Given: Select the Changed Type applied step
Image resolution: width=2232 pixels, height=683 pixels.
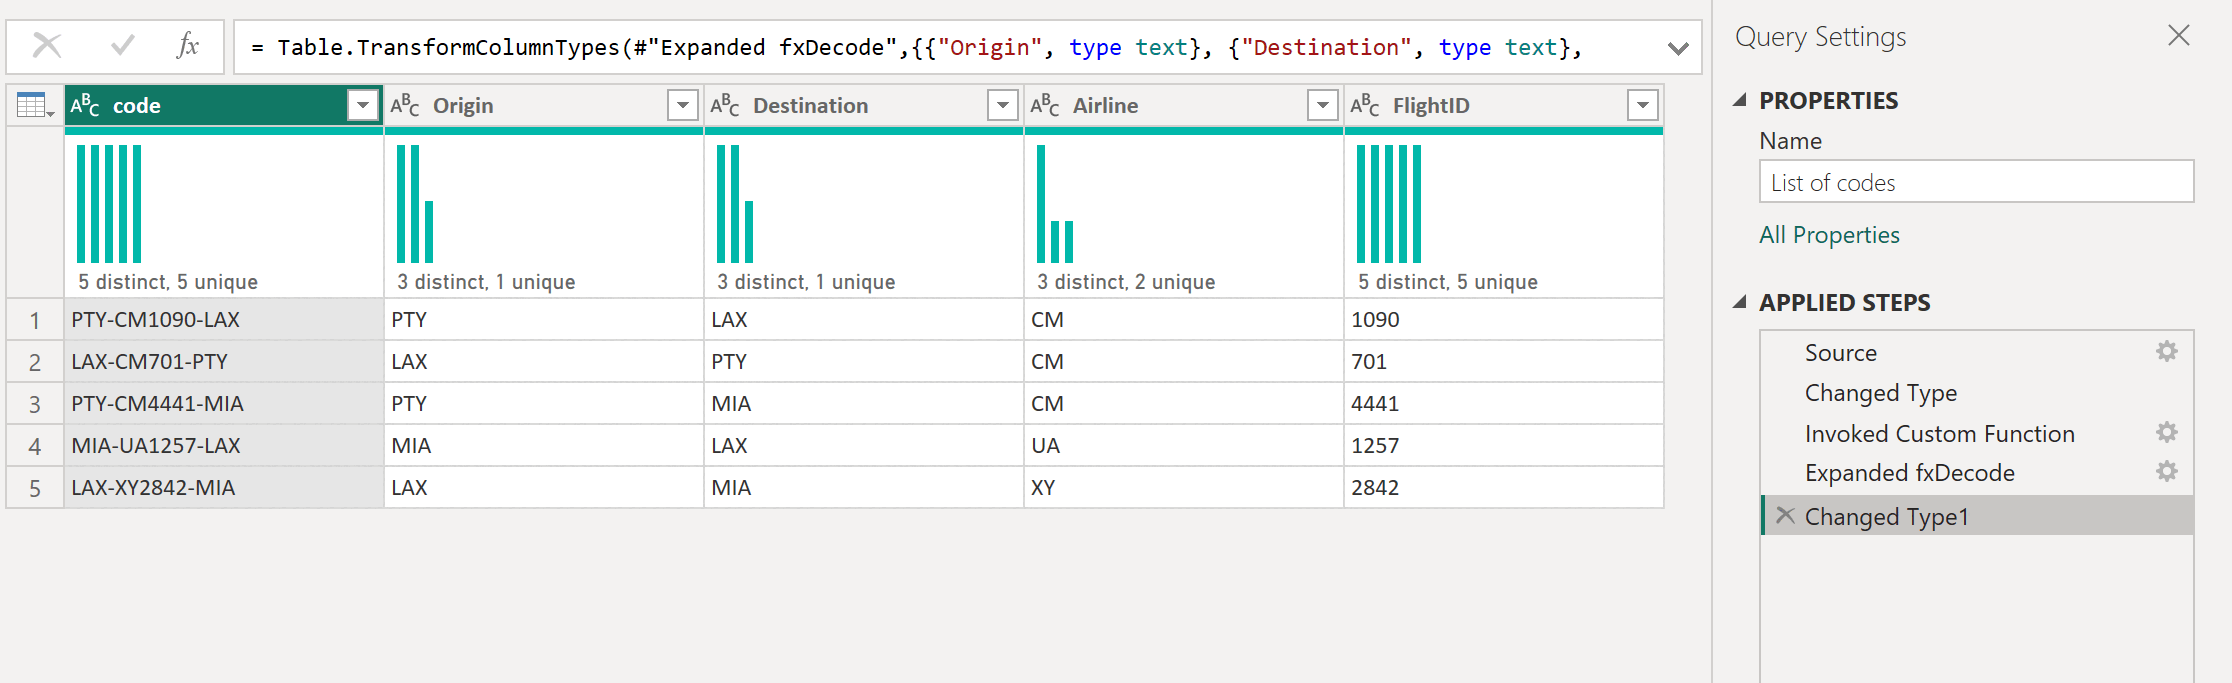Looking at the screenshot, I should (1880, 393).
